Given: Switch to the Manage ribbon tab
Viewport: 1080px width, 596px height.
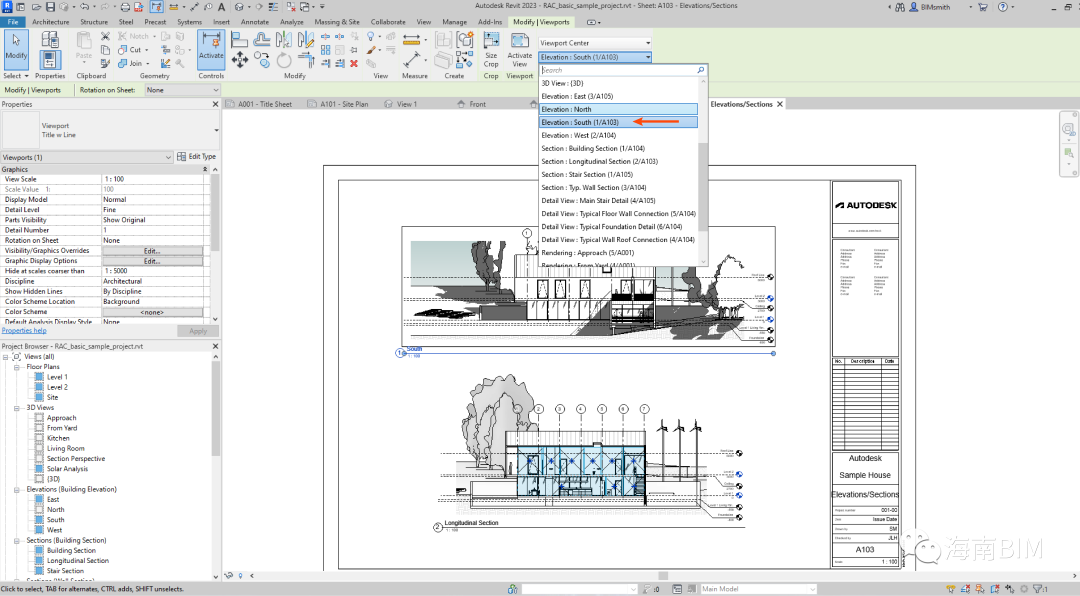Looking at the screenshot, I should coord(455,22).
